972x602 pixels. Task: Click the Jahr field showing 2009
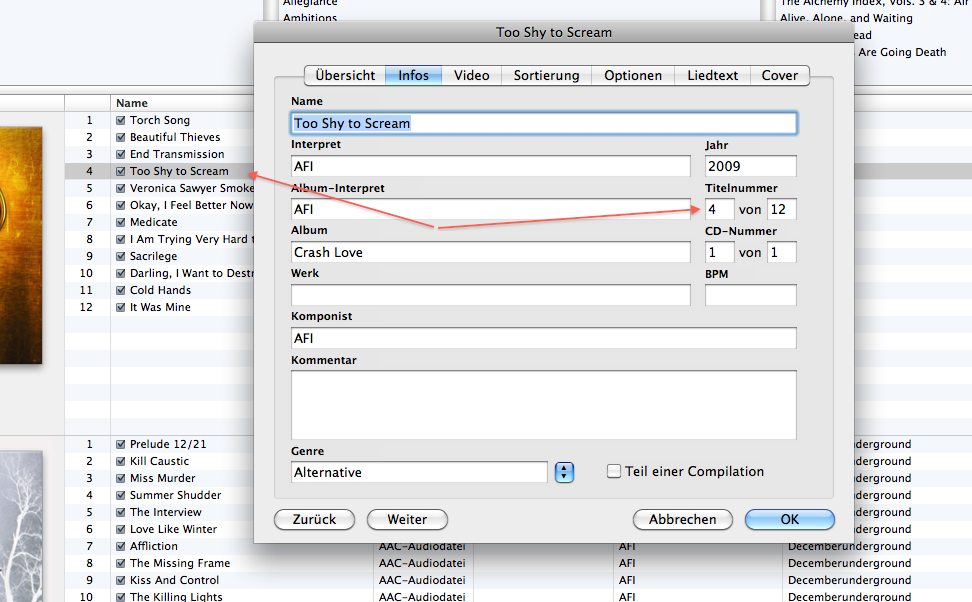(x=751, y=166)
